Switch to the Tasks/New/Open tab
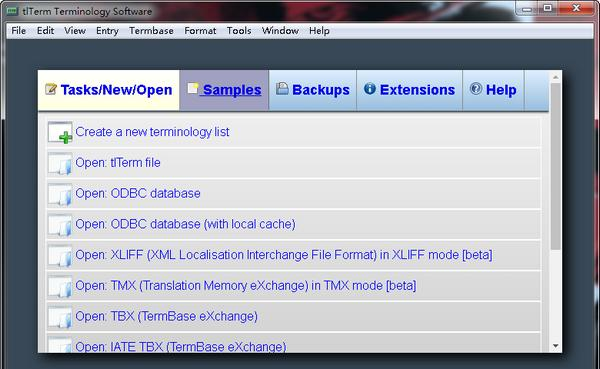The height and width of the screenshot is (369, 600). tap(109, 90)
